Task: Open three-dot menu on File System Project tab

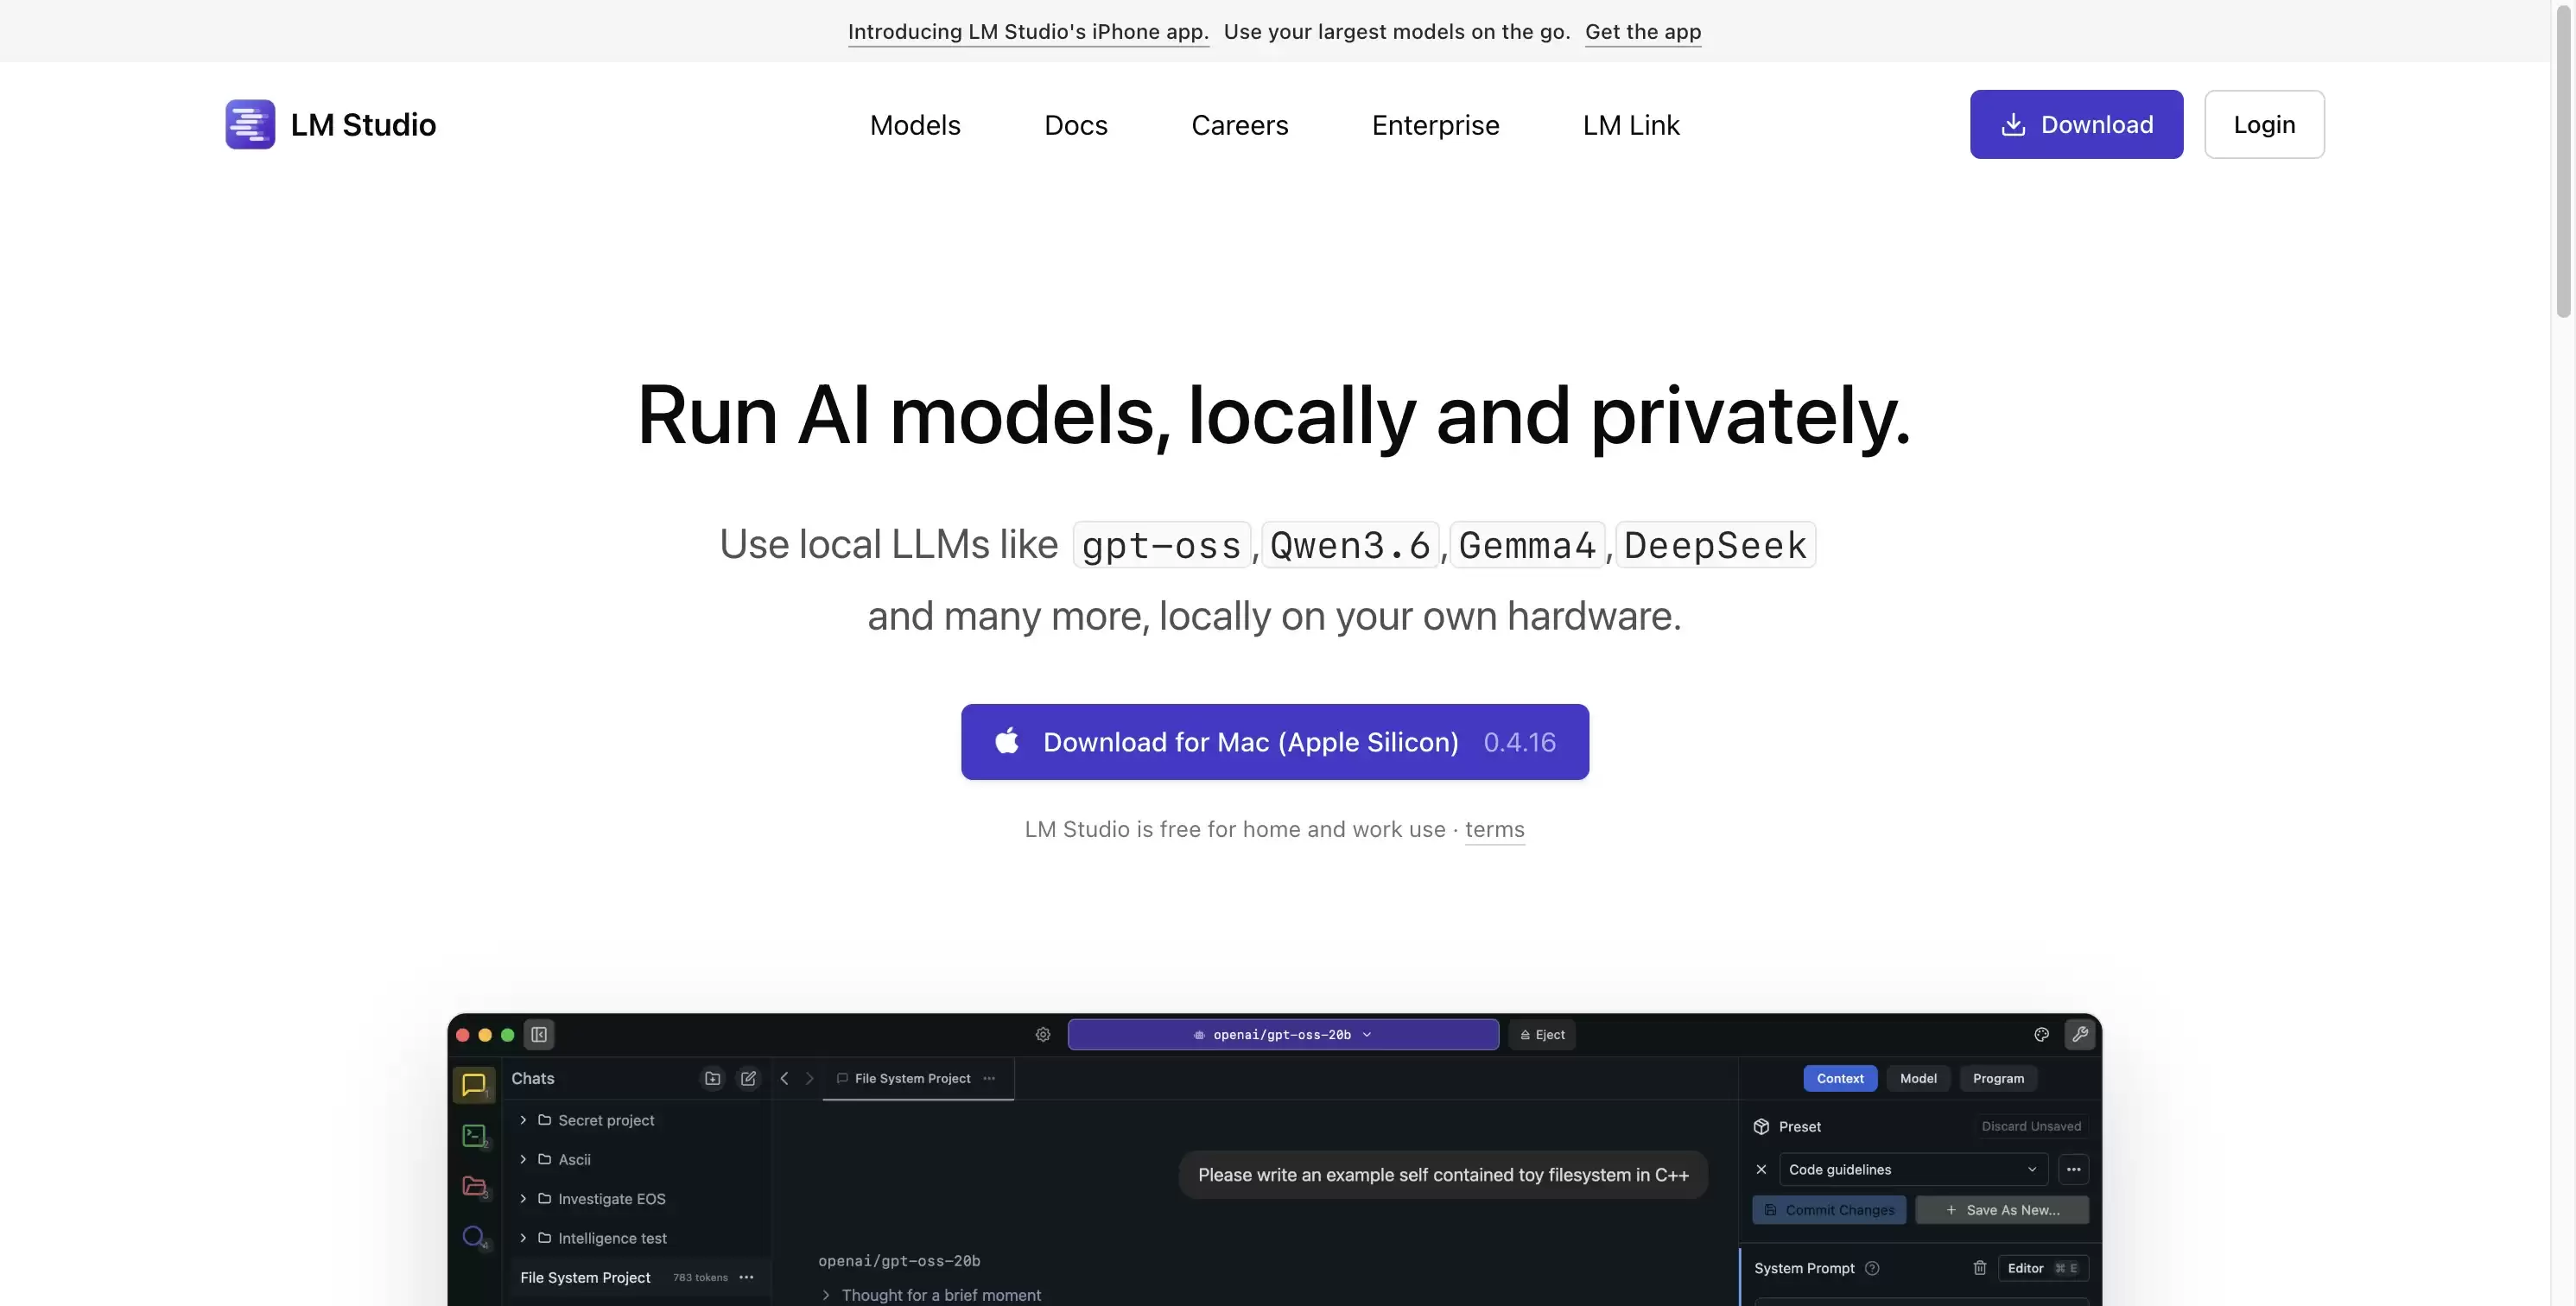Action: [x=989, y=1078]
